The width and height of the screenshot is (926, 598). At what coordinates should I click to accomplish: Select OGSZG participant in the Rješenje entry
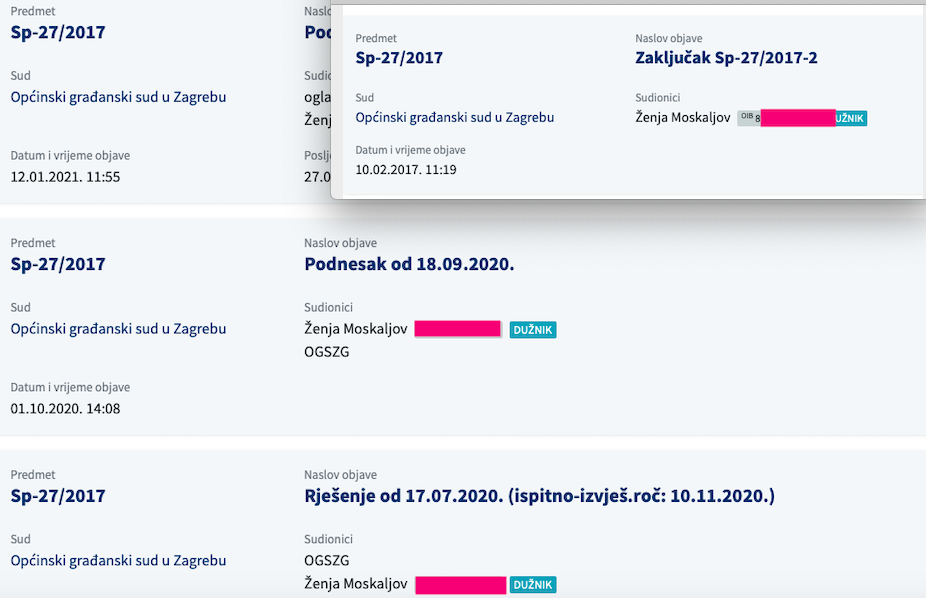[x=327, y=560]
